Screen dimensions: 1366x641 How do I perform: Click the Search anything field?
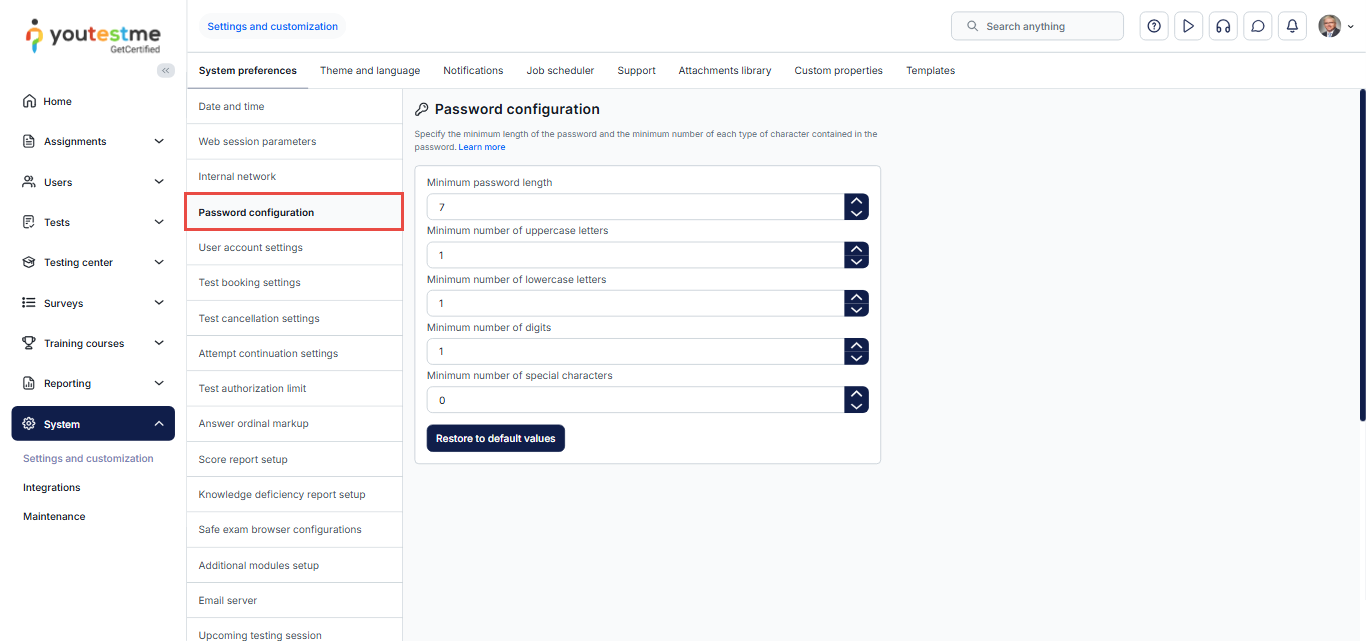pos(1037,26)
